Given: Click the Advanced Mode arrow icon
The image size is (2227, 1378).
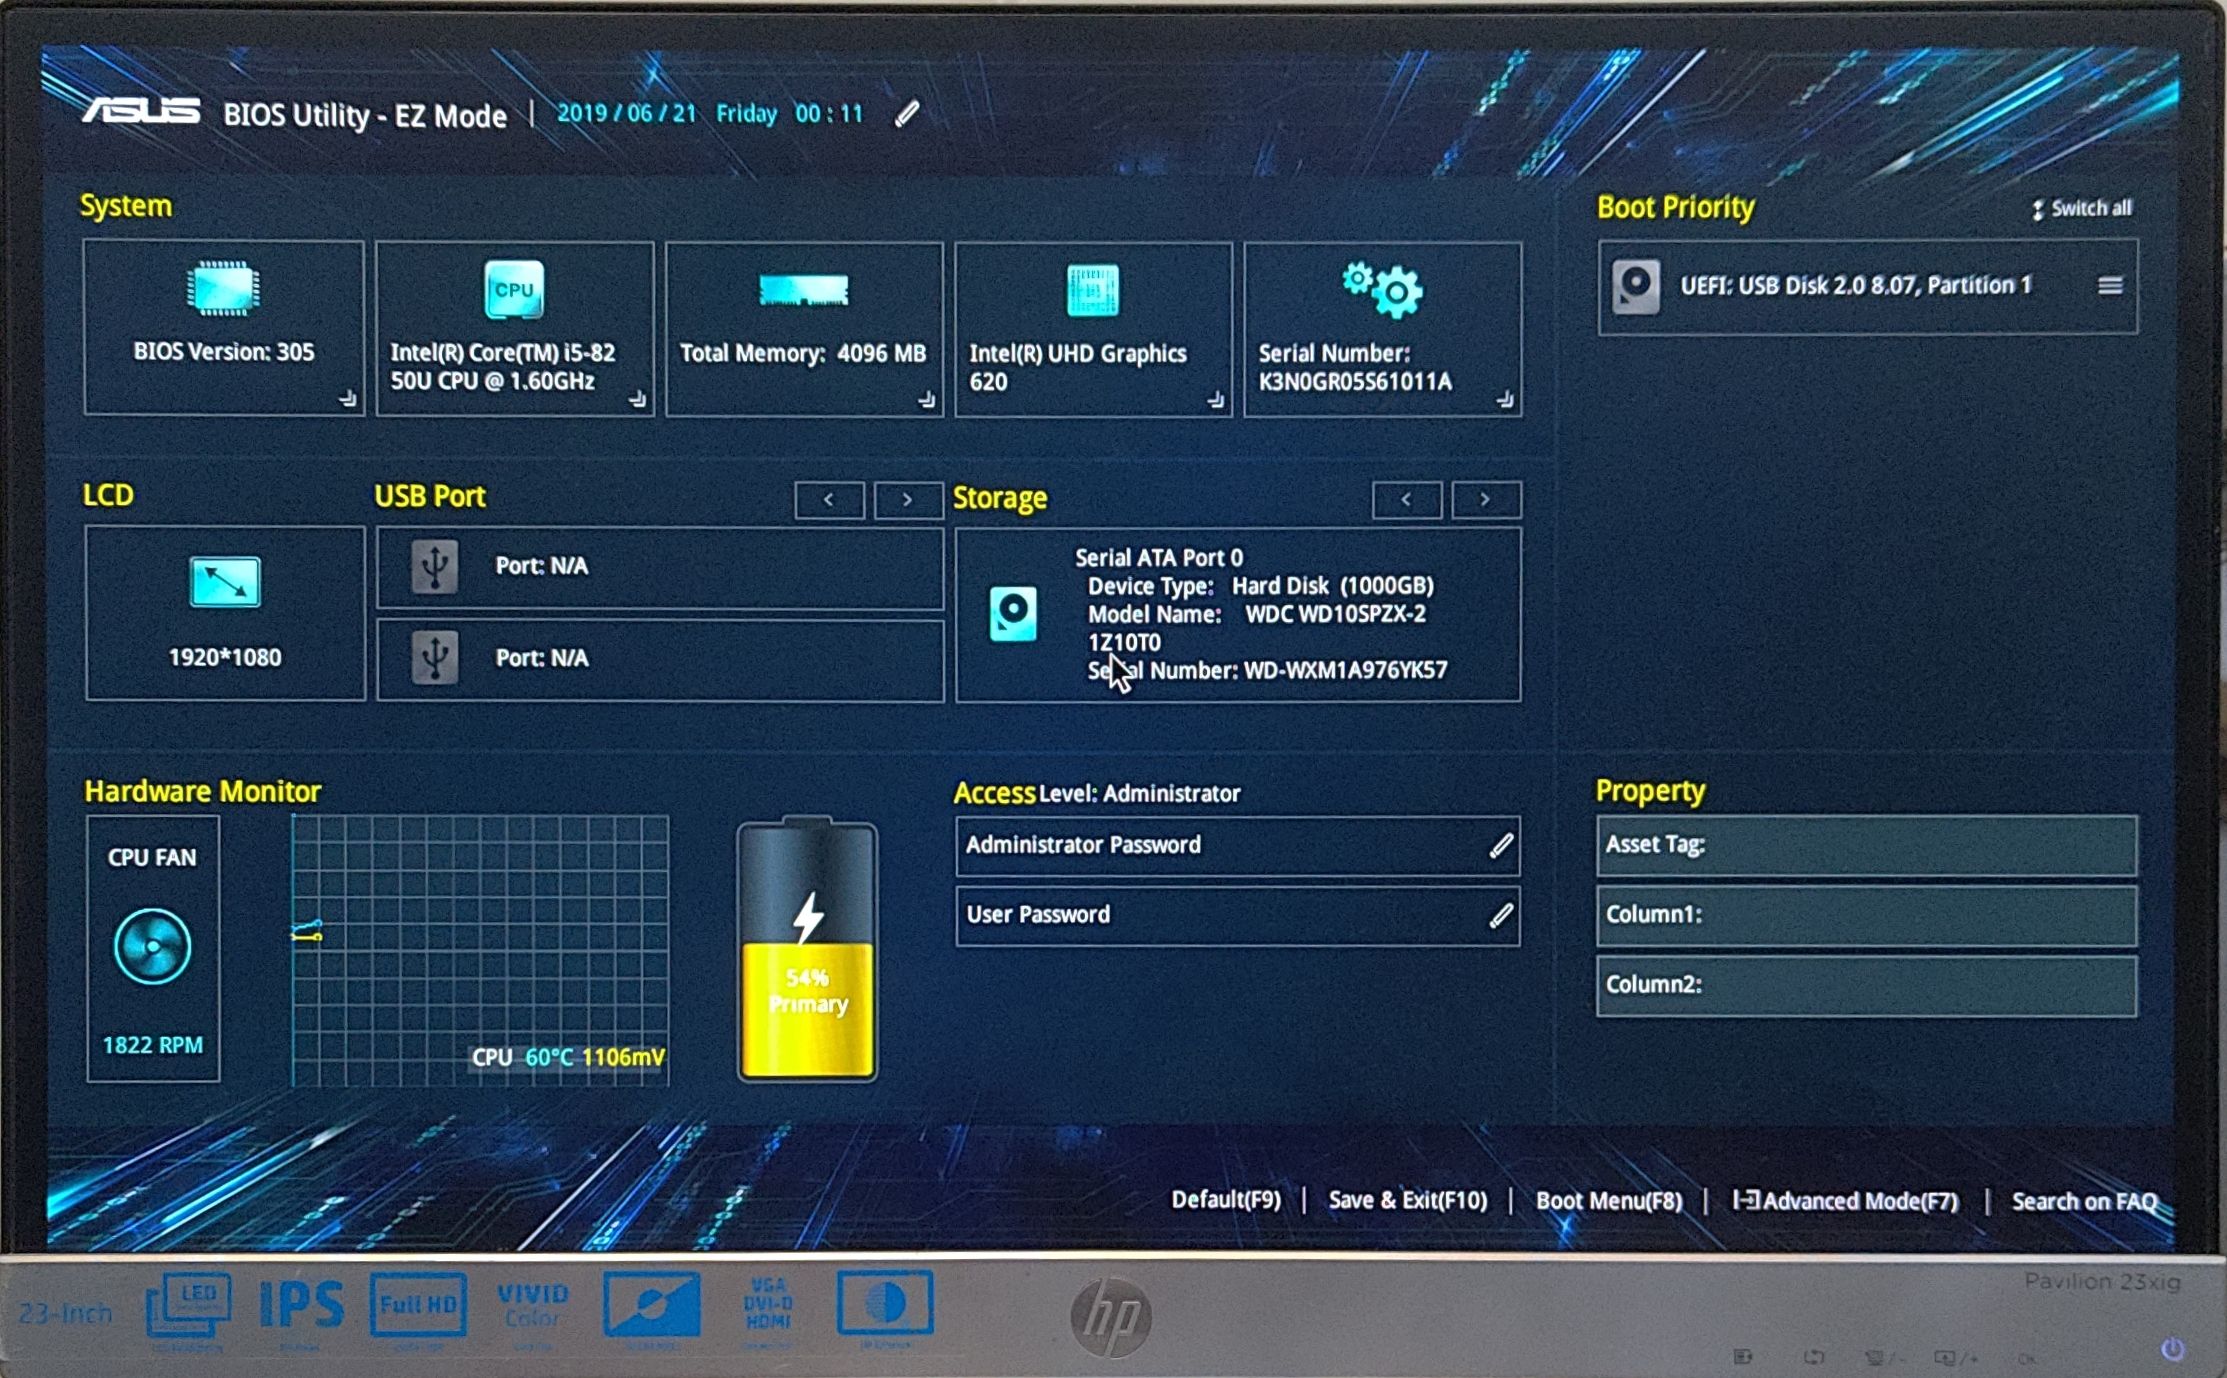Looking at the screenshot, I should click(x=1746, y=1199).
